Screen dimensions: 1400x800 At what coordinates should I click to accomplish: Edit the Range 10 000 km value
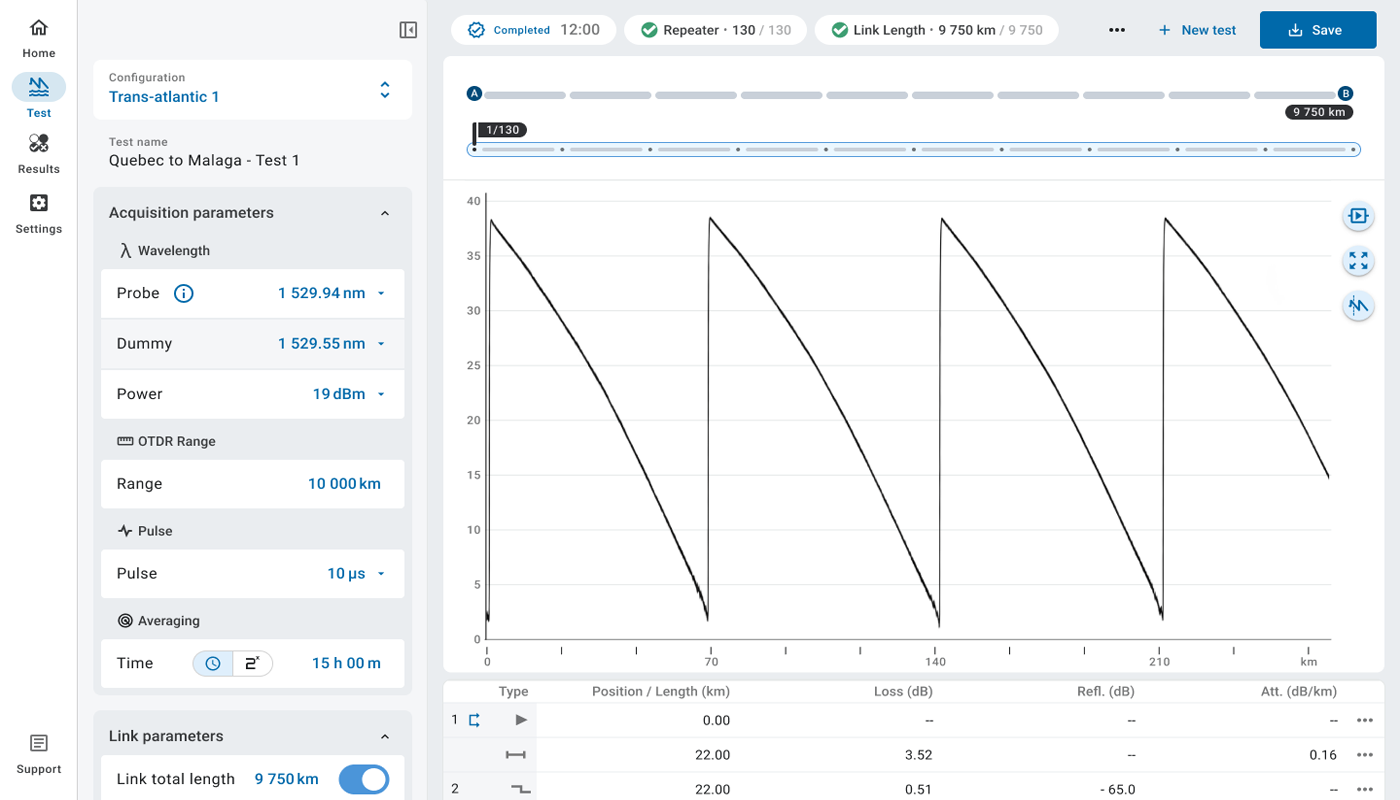pyautogui.click(x=344, y=484)
